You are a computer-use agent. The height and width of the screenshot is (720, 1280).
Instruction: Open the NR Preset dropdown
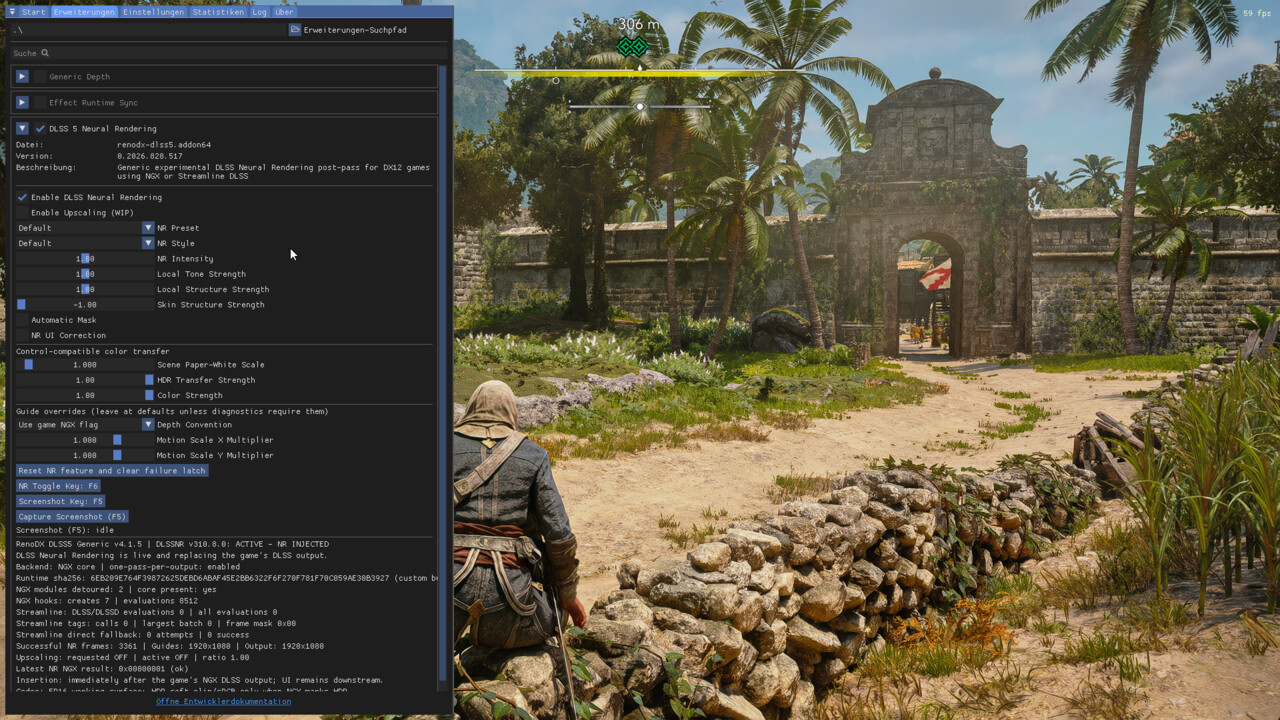pos(85,228)
